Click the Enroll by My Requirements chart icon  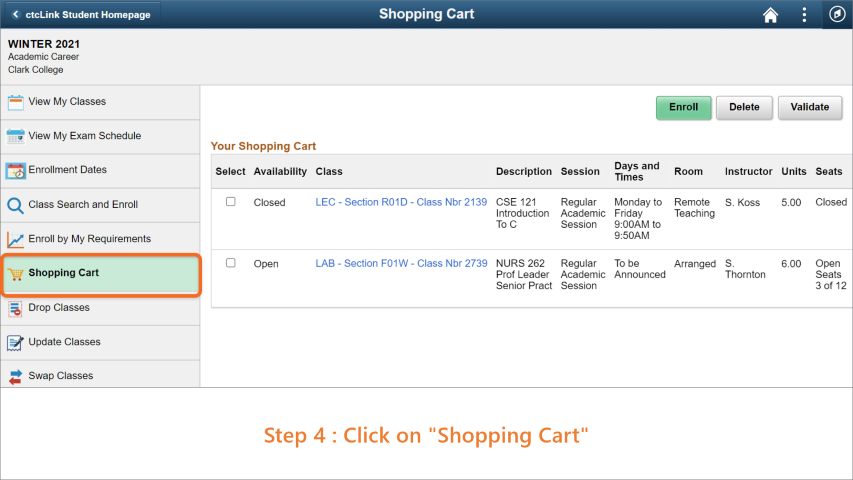[x=15, y=239]
